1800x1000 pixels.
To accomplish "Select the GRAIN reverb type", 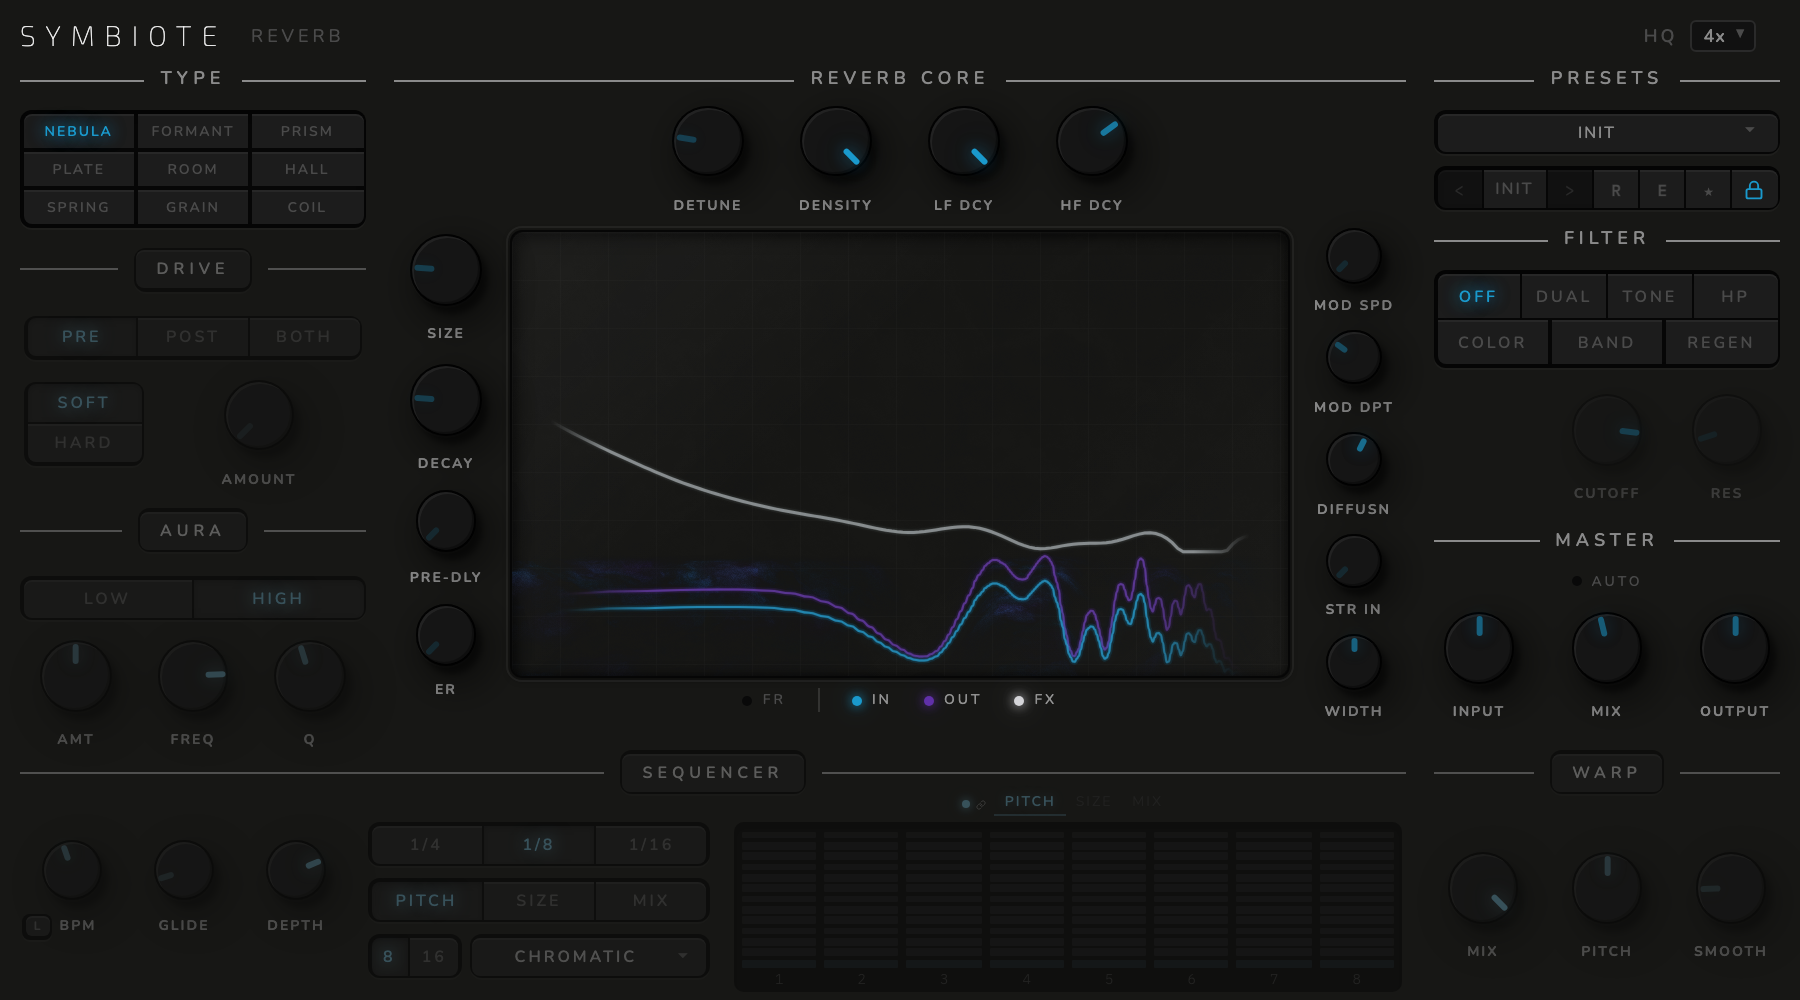I will pyautogui.click(x=192, y=207).
